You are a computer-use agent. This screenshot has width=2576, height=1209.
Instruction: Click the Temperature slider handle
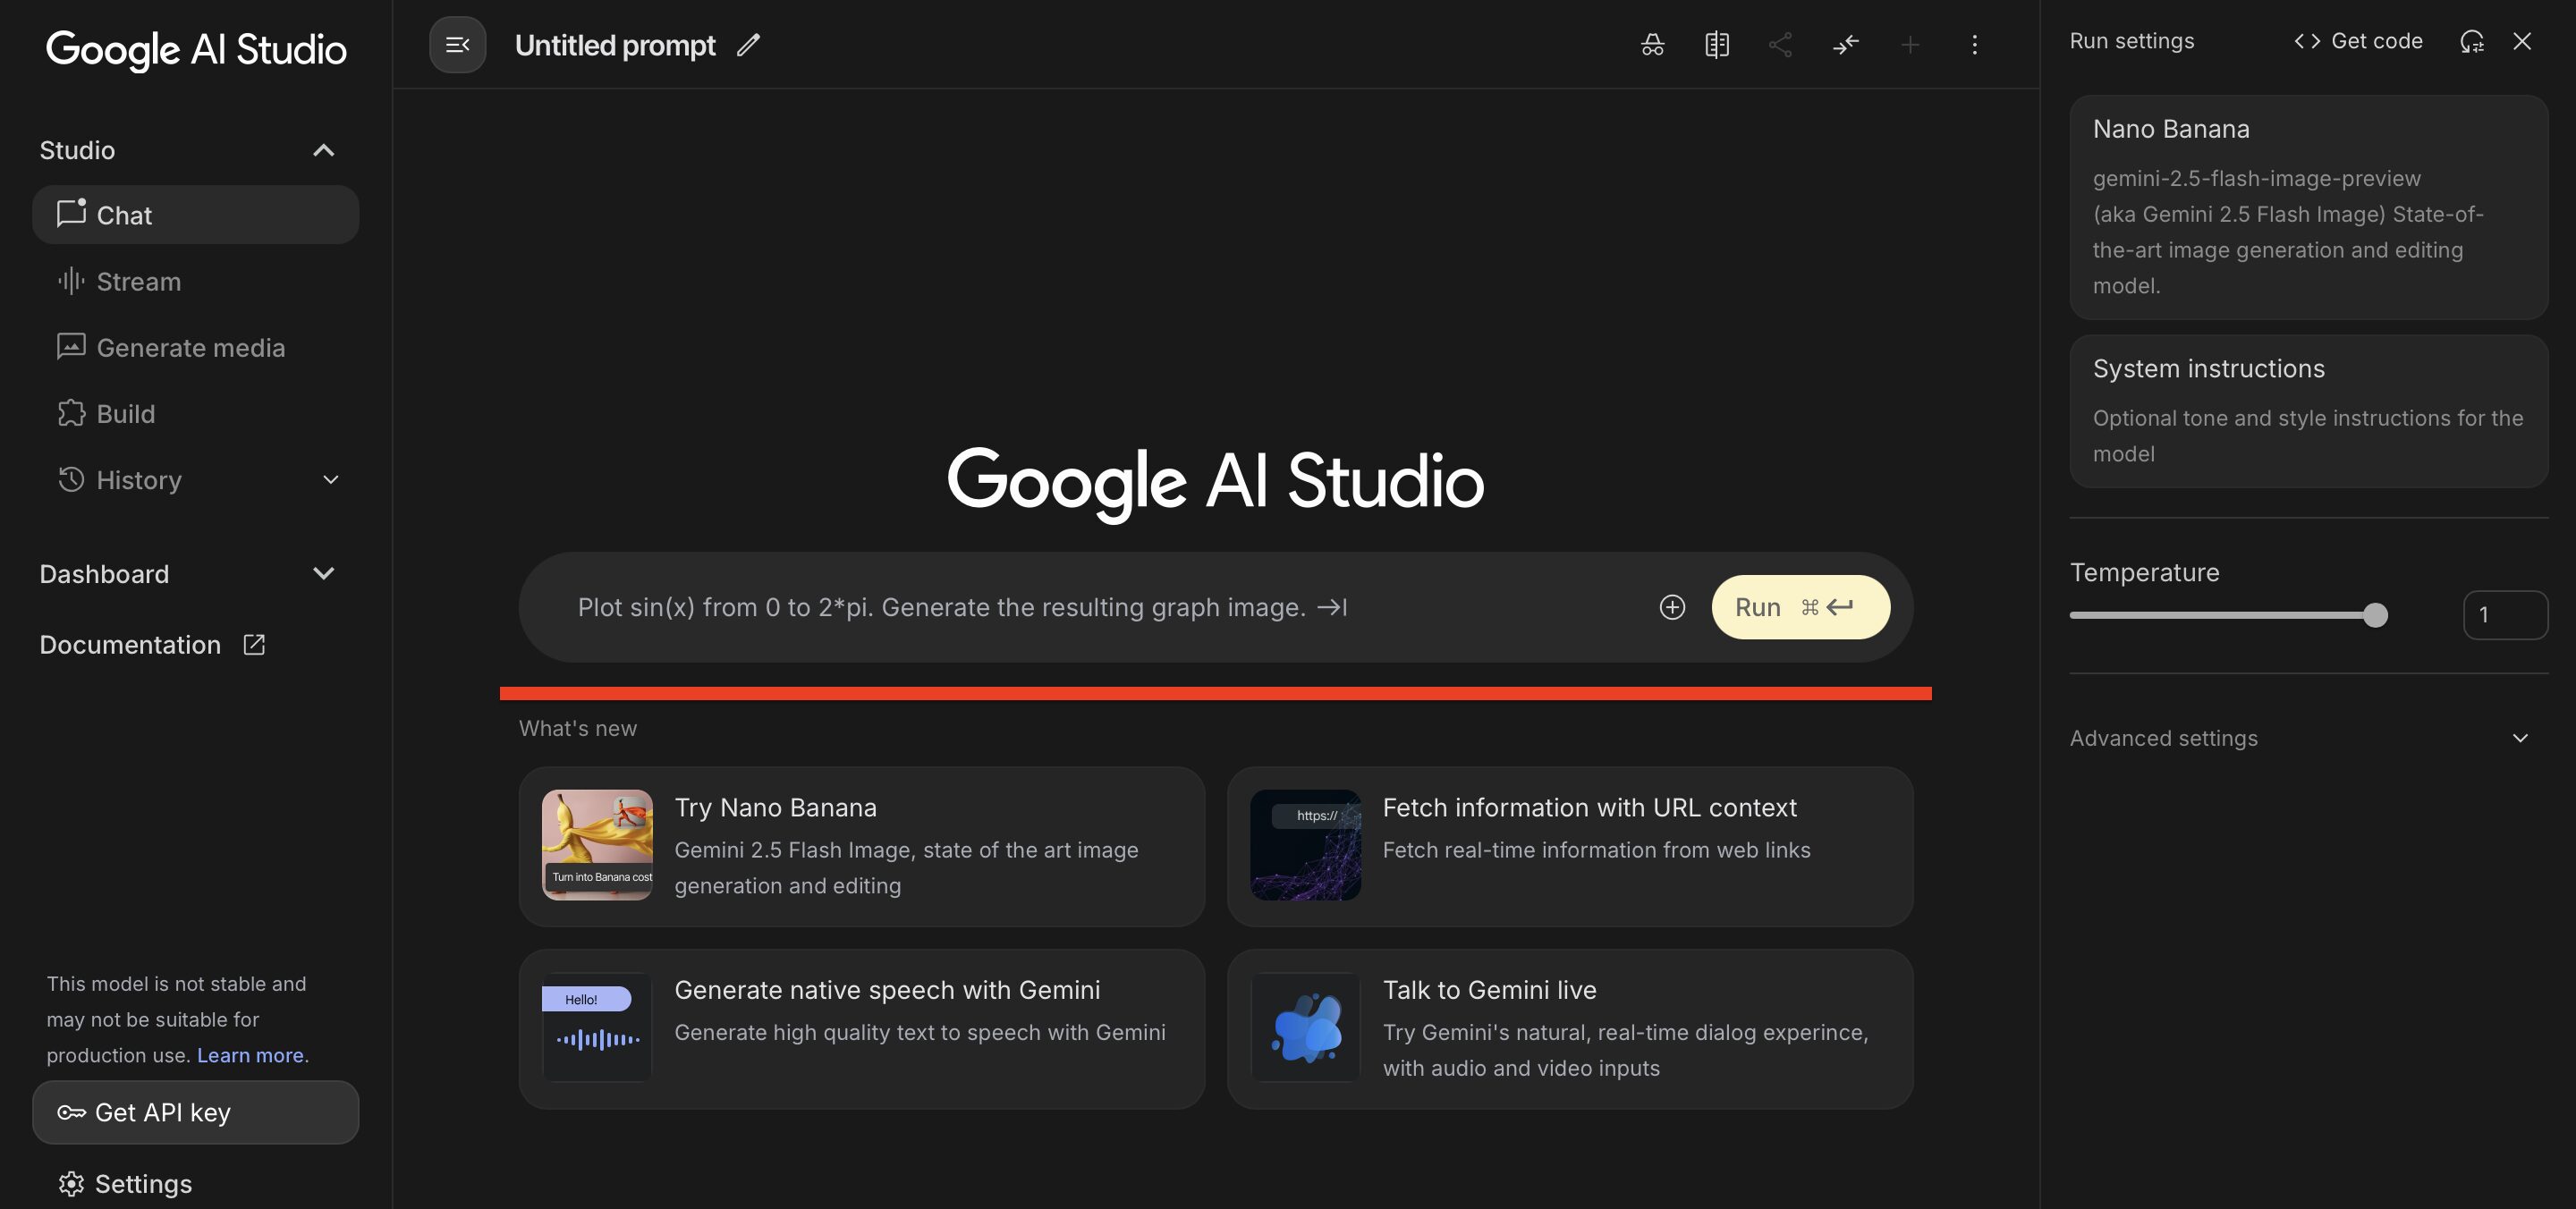coord(2375,615)
